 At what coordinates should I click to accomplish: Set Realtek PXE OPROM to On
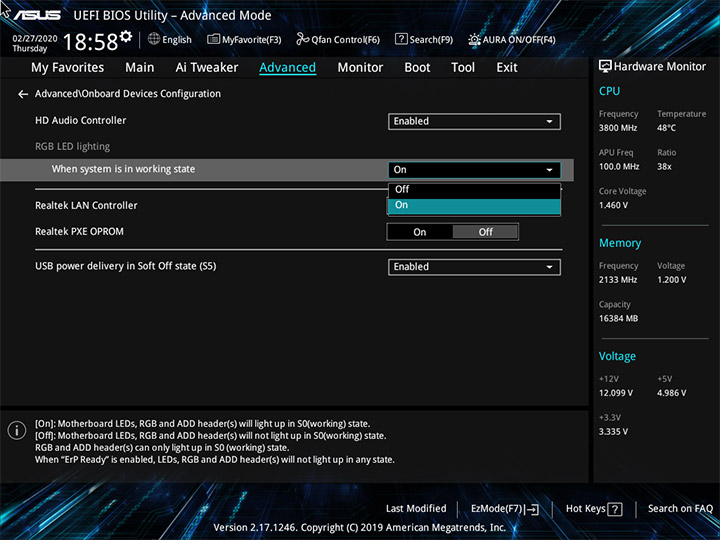tap(420, 232)
